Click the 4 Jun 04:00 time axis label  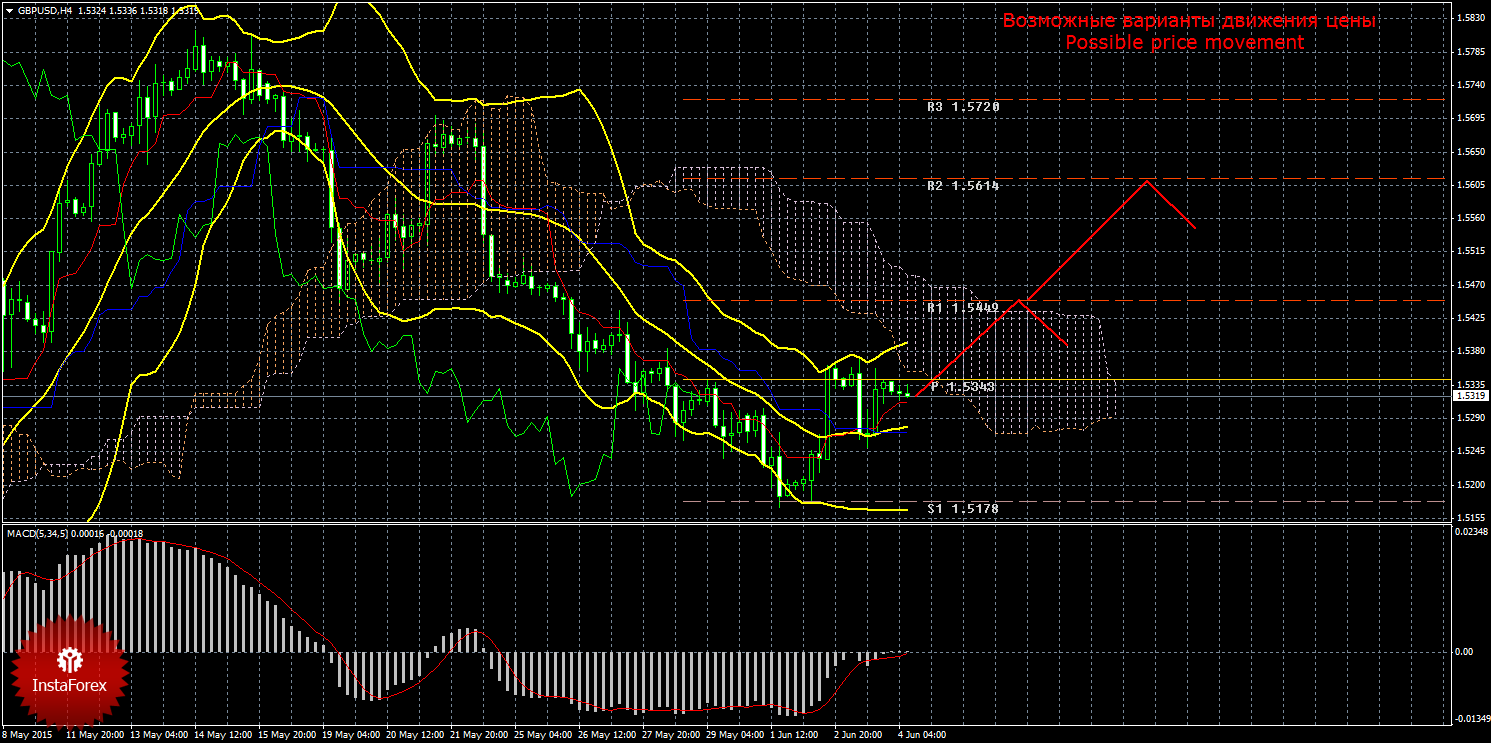921,734
